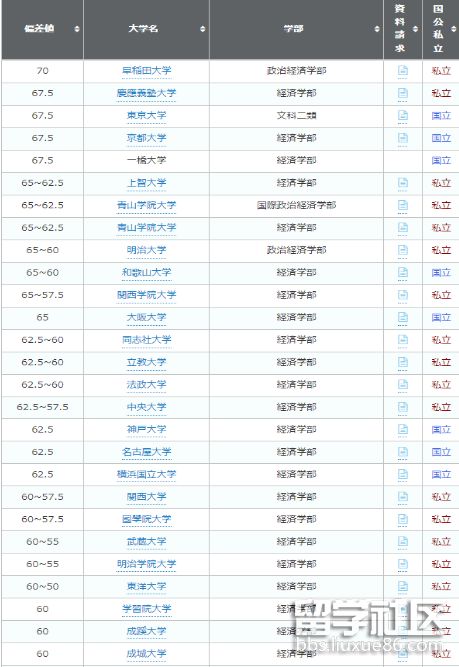Open the document request icon for 明治大学
This screenshot has height=667, width=459.
[x=402, y=250]
